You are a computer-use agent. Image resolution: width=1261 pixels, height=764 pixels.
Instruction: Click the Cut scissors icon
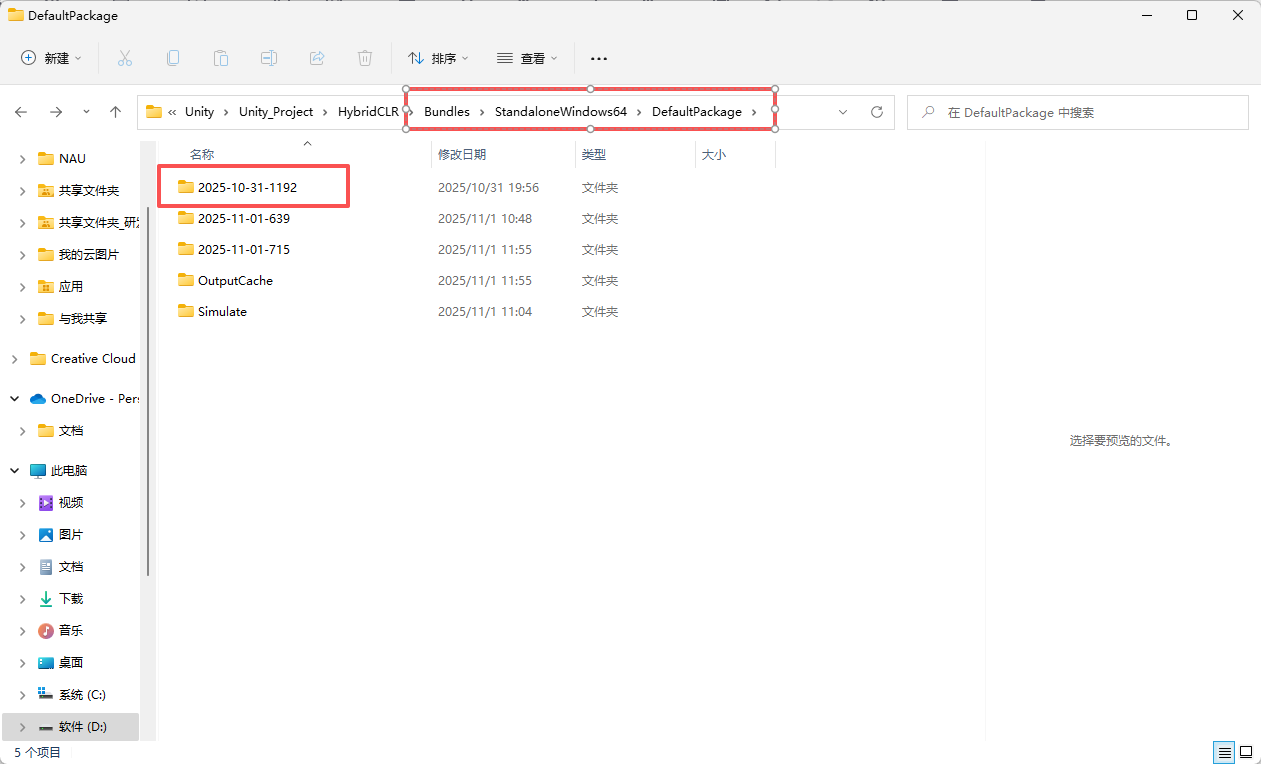tap(125, 58)
